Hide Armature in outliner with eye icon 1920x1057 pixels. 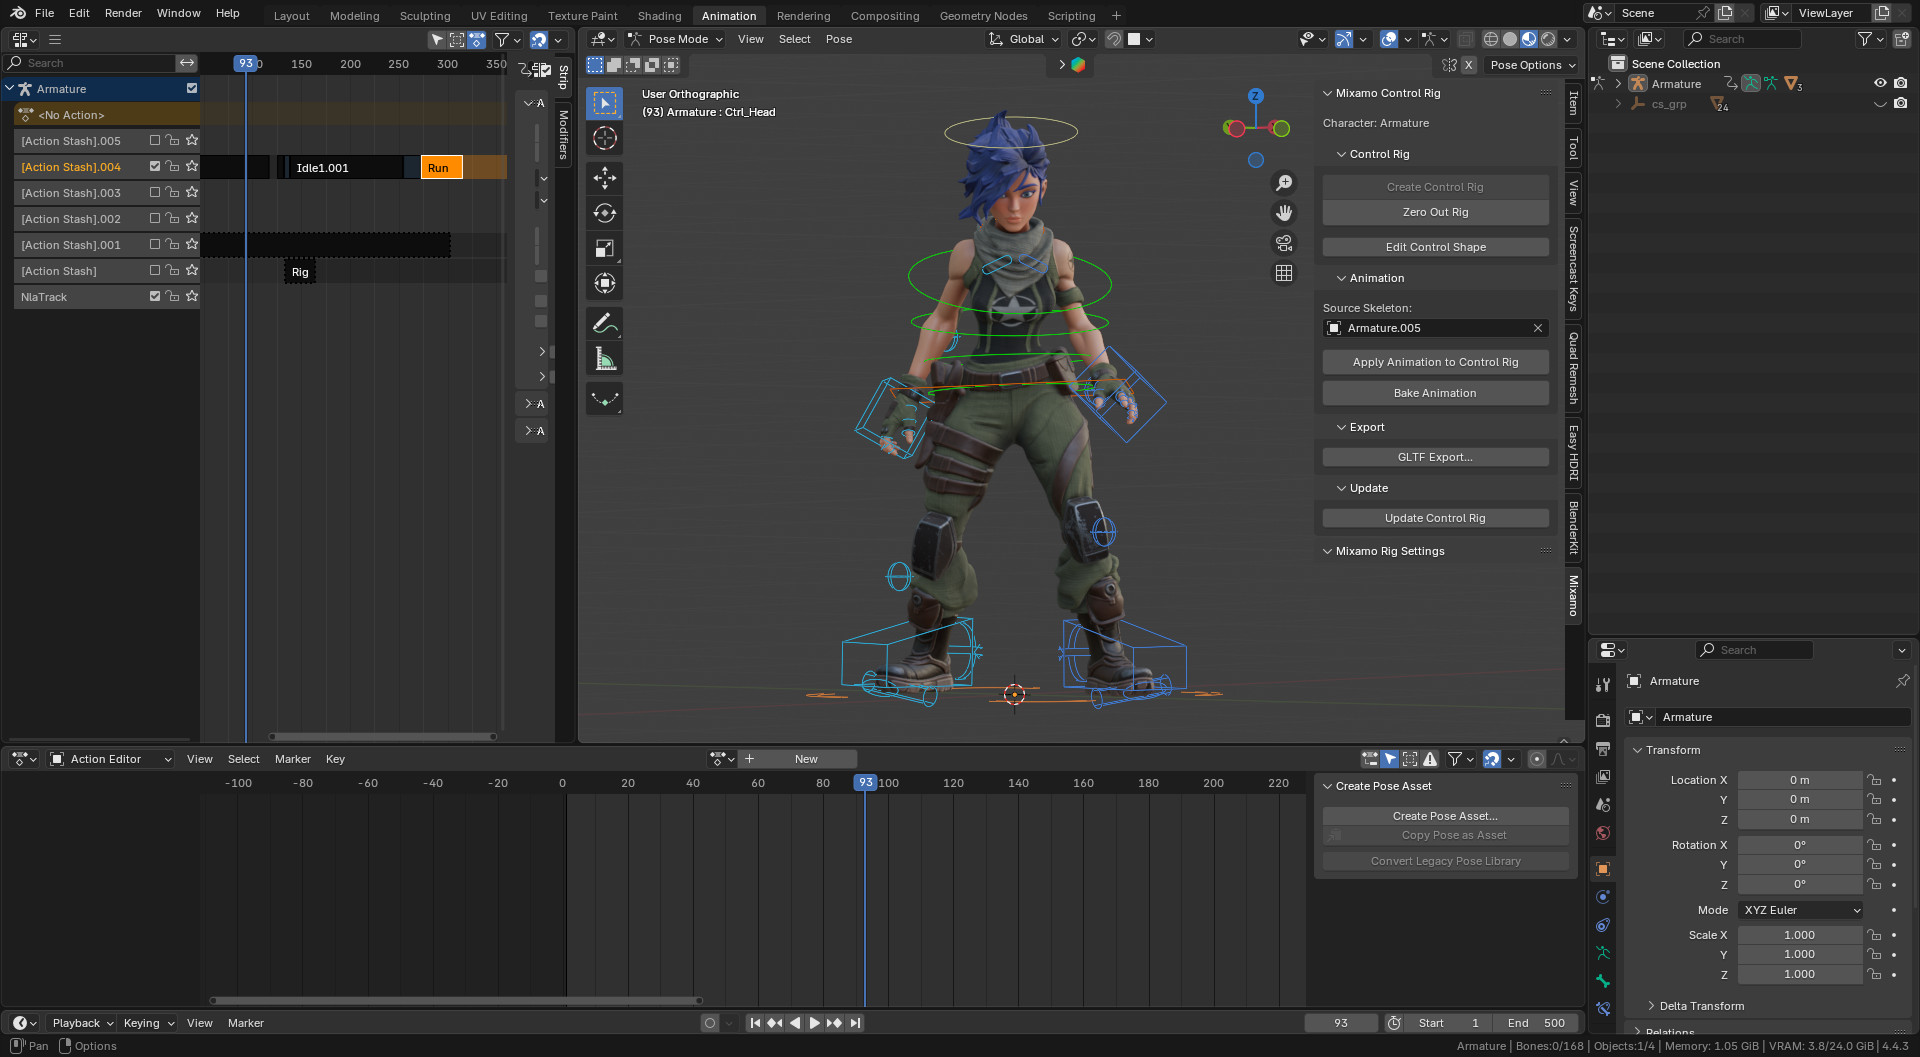click(x=1879, y=84)
